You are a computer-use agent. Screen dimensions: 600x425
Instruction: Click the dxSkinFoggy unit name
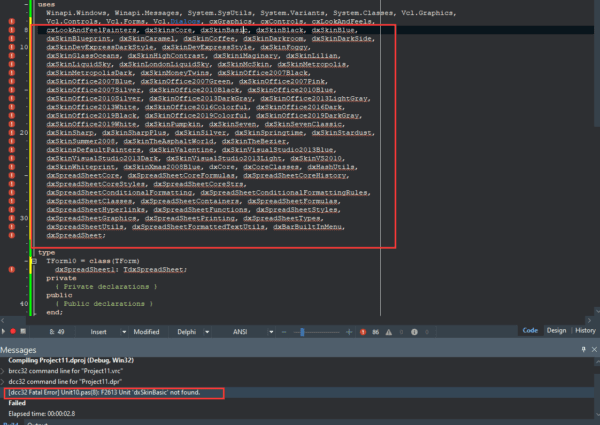[x=284, y=47]
